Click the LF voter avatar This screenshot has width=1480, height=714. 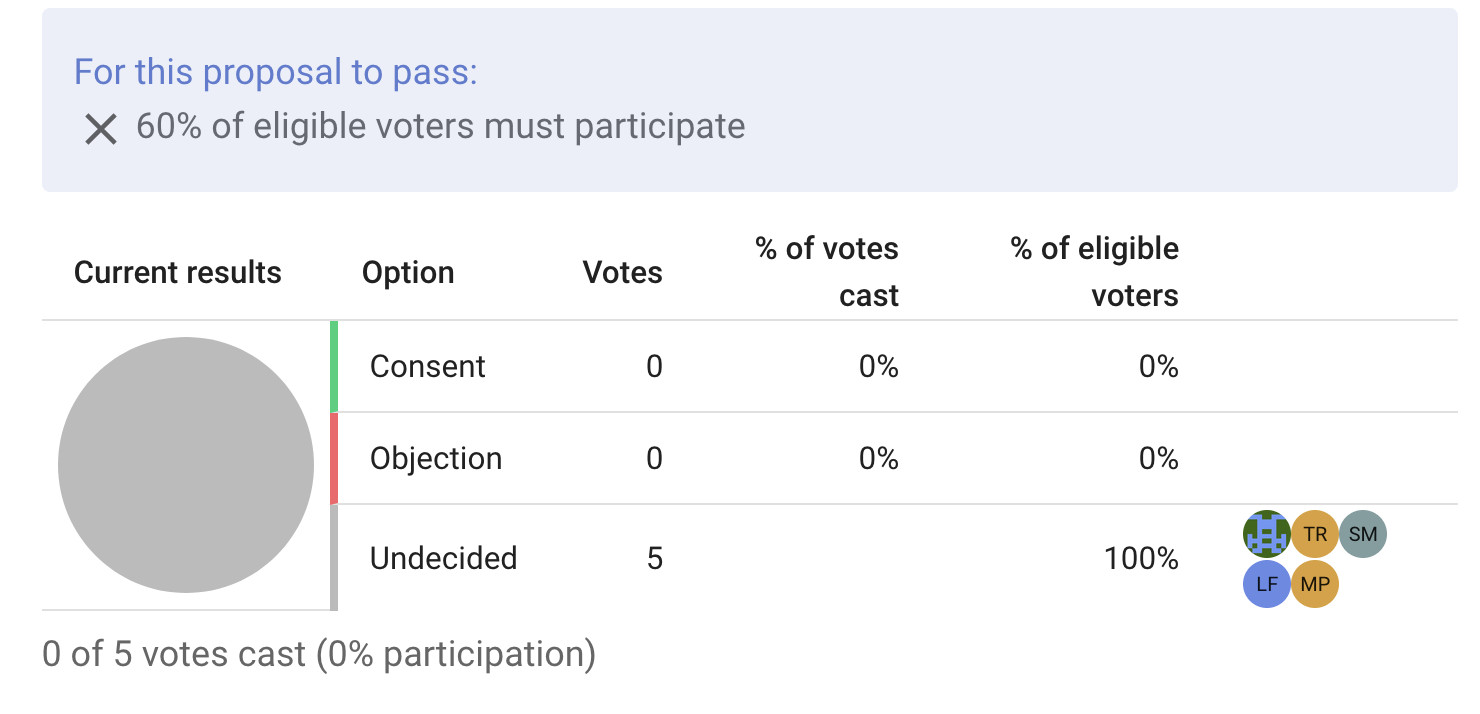[x=1267, y=584]
